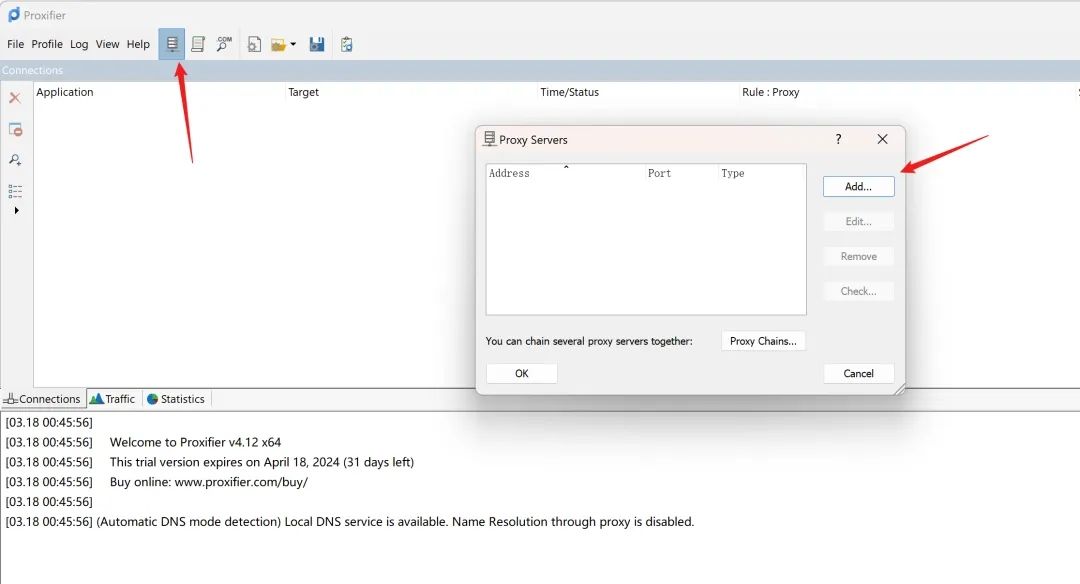Viewport: 1080px width, 584px height.
Task: Sort connections by Application column
Action: pyautogui.click(x=160, y=92)
